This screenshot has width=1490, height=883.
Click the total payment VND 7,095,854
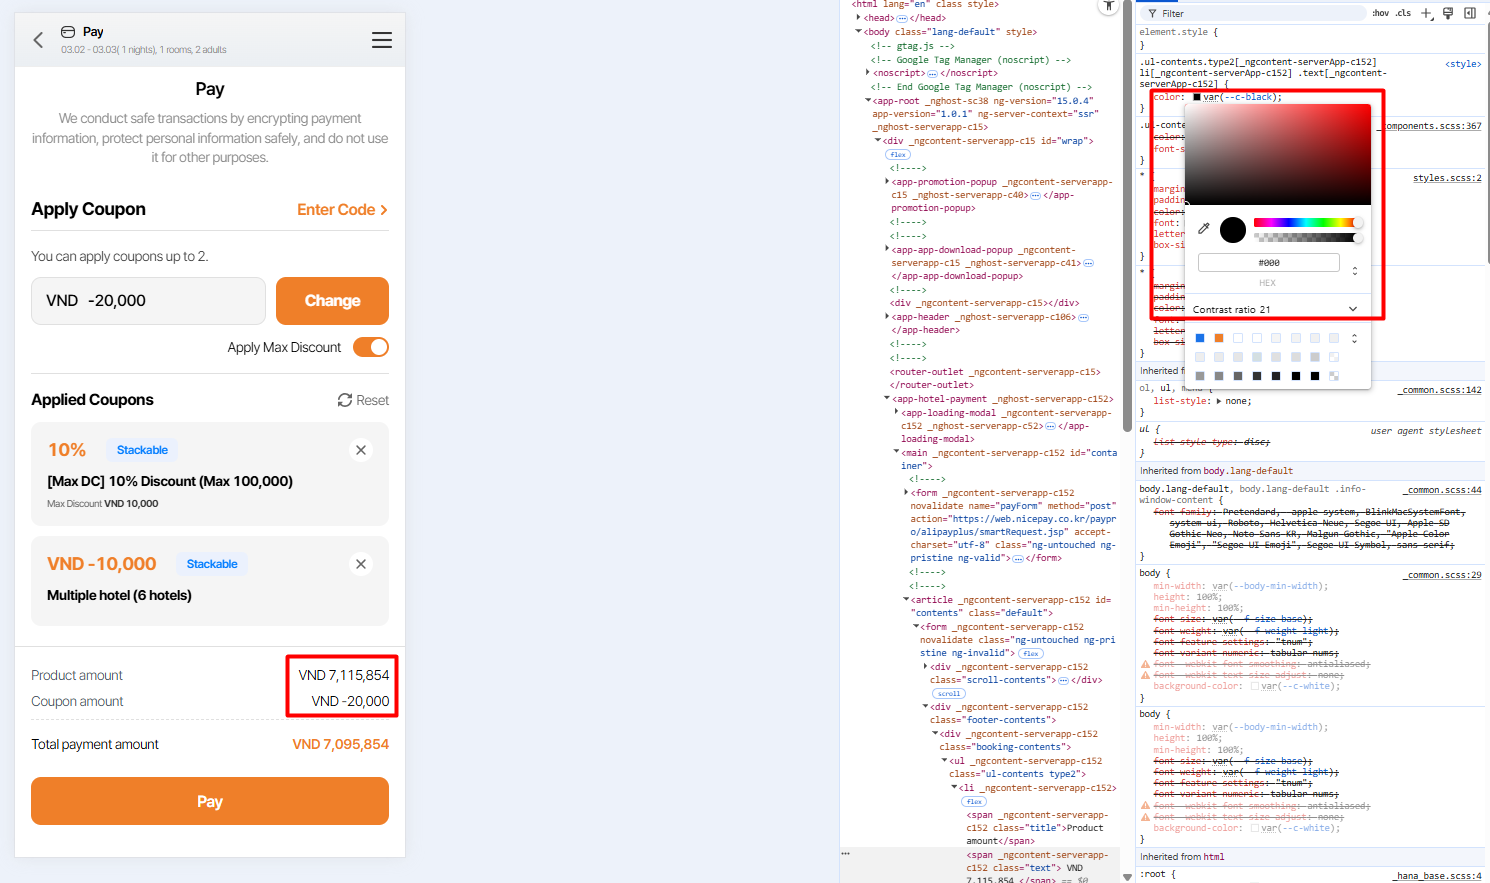pyautogui.click(x=340, y=744)
